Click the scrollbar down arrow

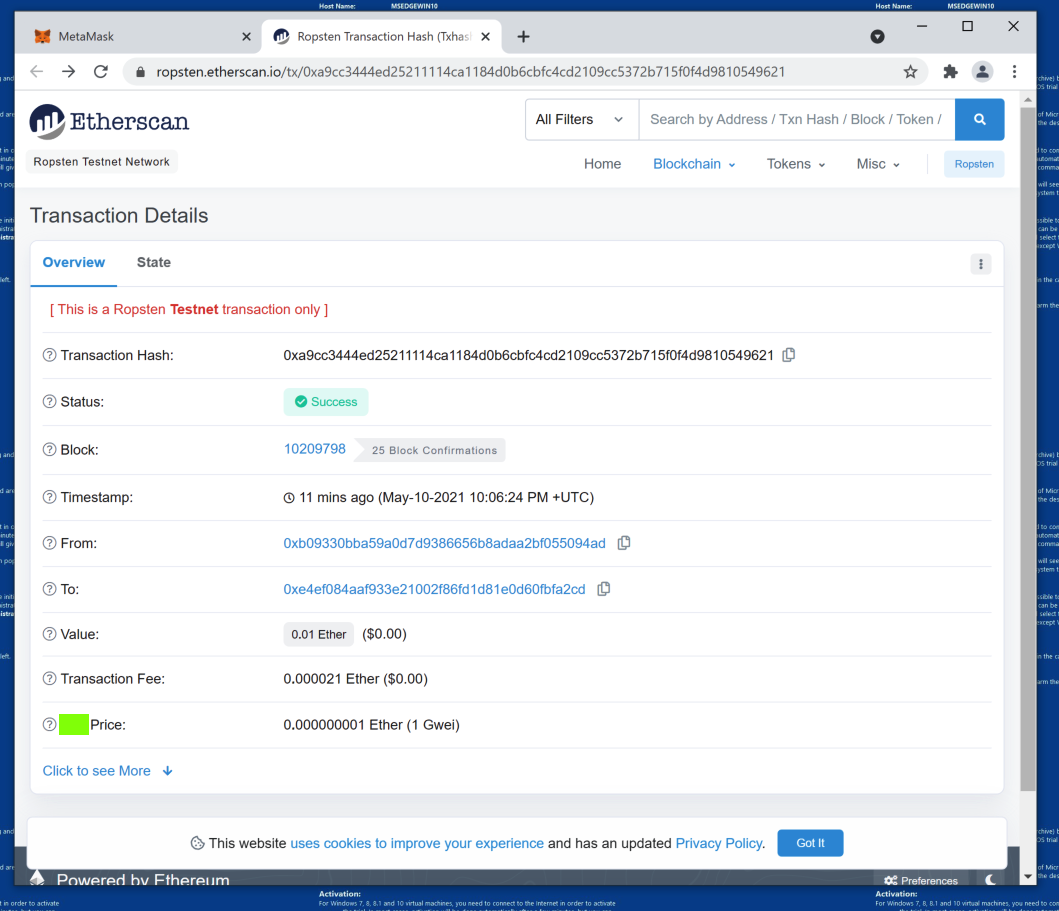point(1027,877)
